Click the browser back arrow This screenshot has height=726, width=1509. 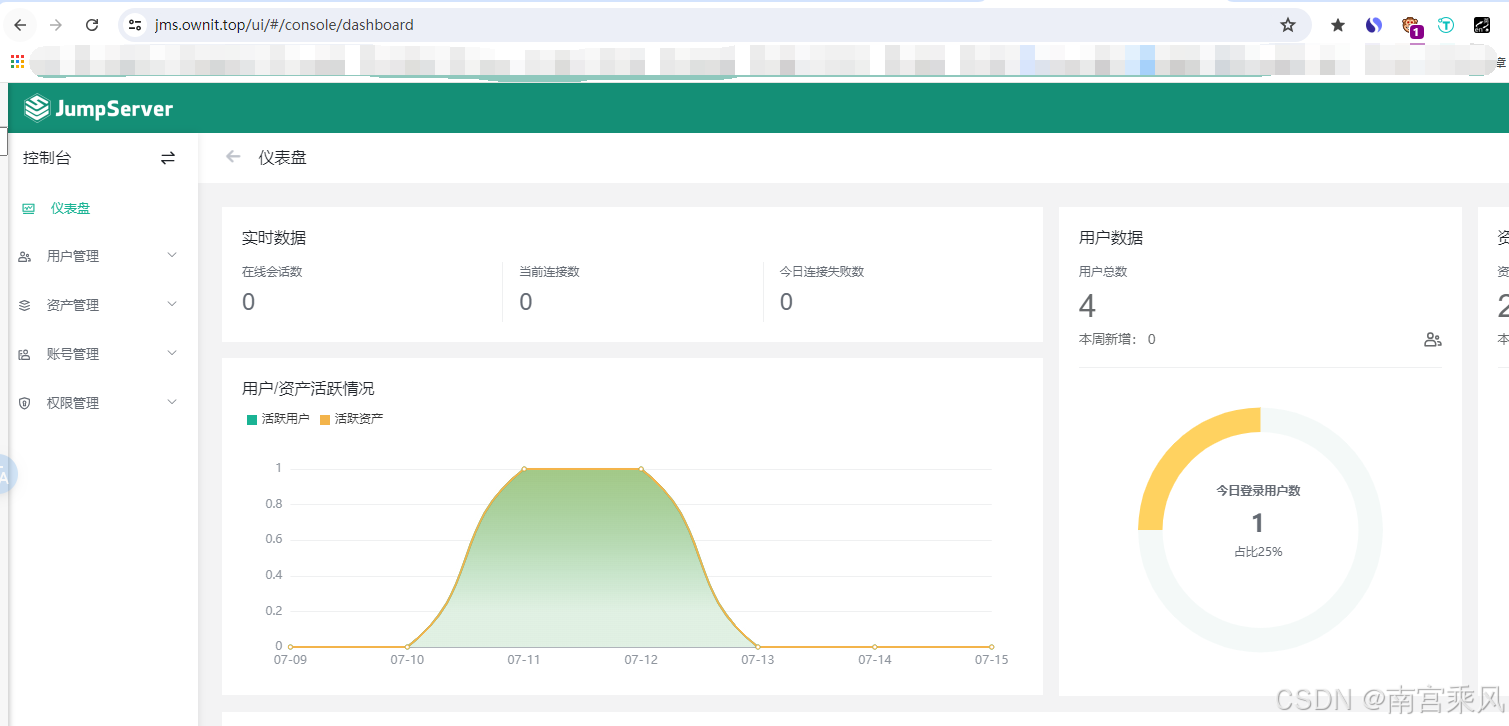coord(20,25)
